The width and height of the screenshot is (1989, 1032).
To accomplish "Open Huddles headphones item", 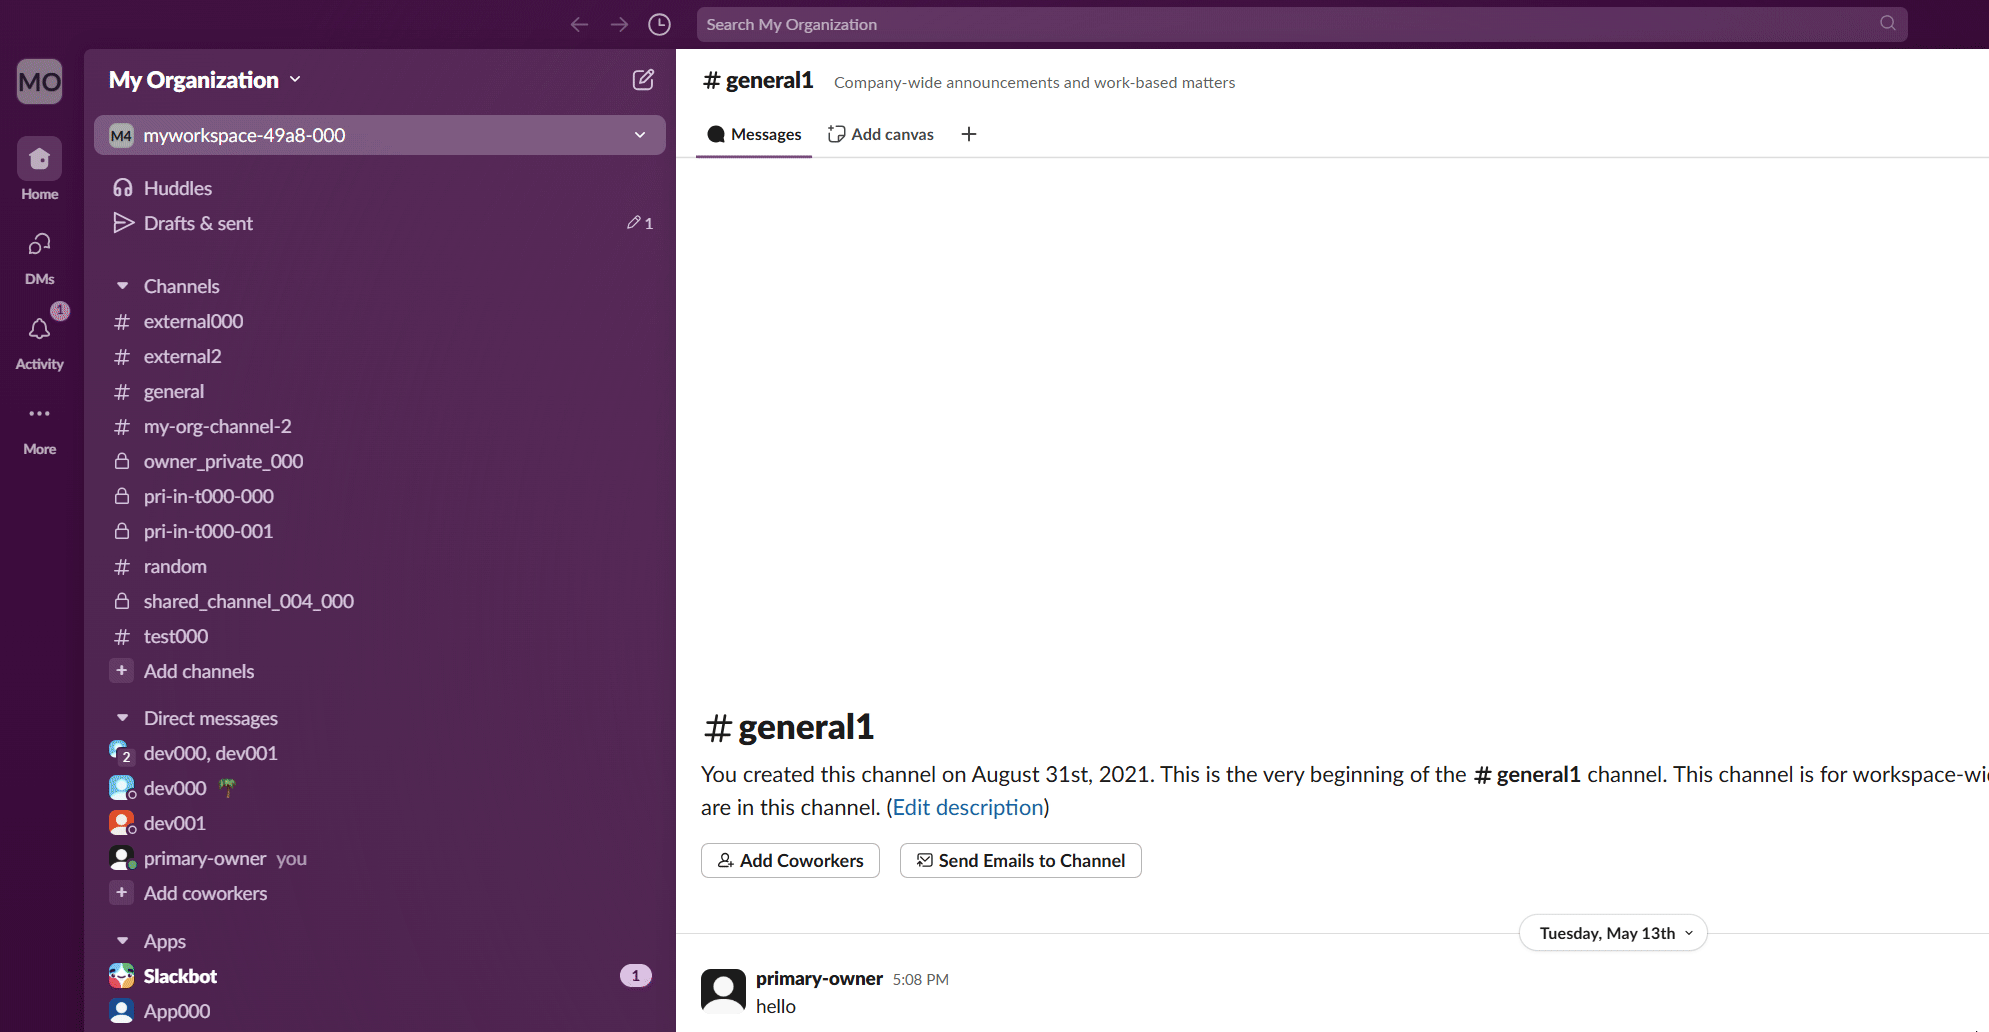I will pos(380,188).
